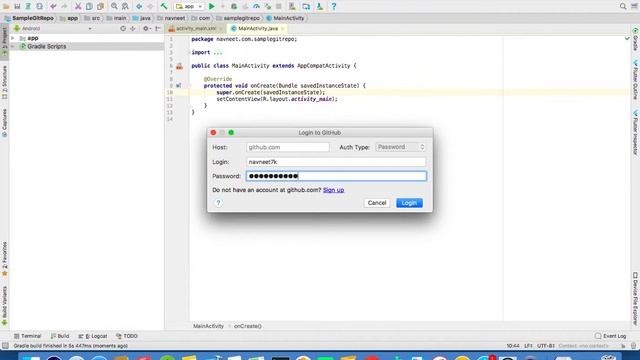Click the scroll-from-source target icon
The image size is (640, 360).
coord(123,29)
